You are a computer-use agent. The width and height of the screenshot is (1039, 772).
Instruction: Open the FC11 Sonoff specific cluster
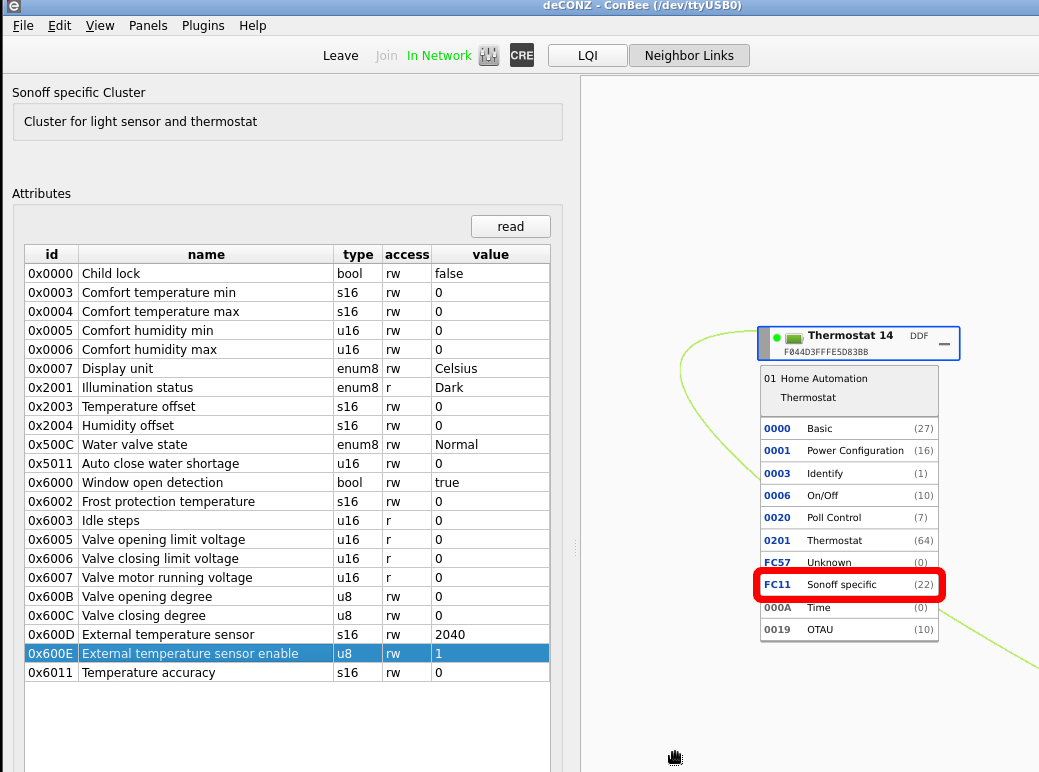[849, 584]
